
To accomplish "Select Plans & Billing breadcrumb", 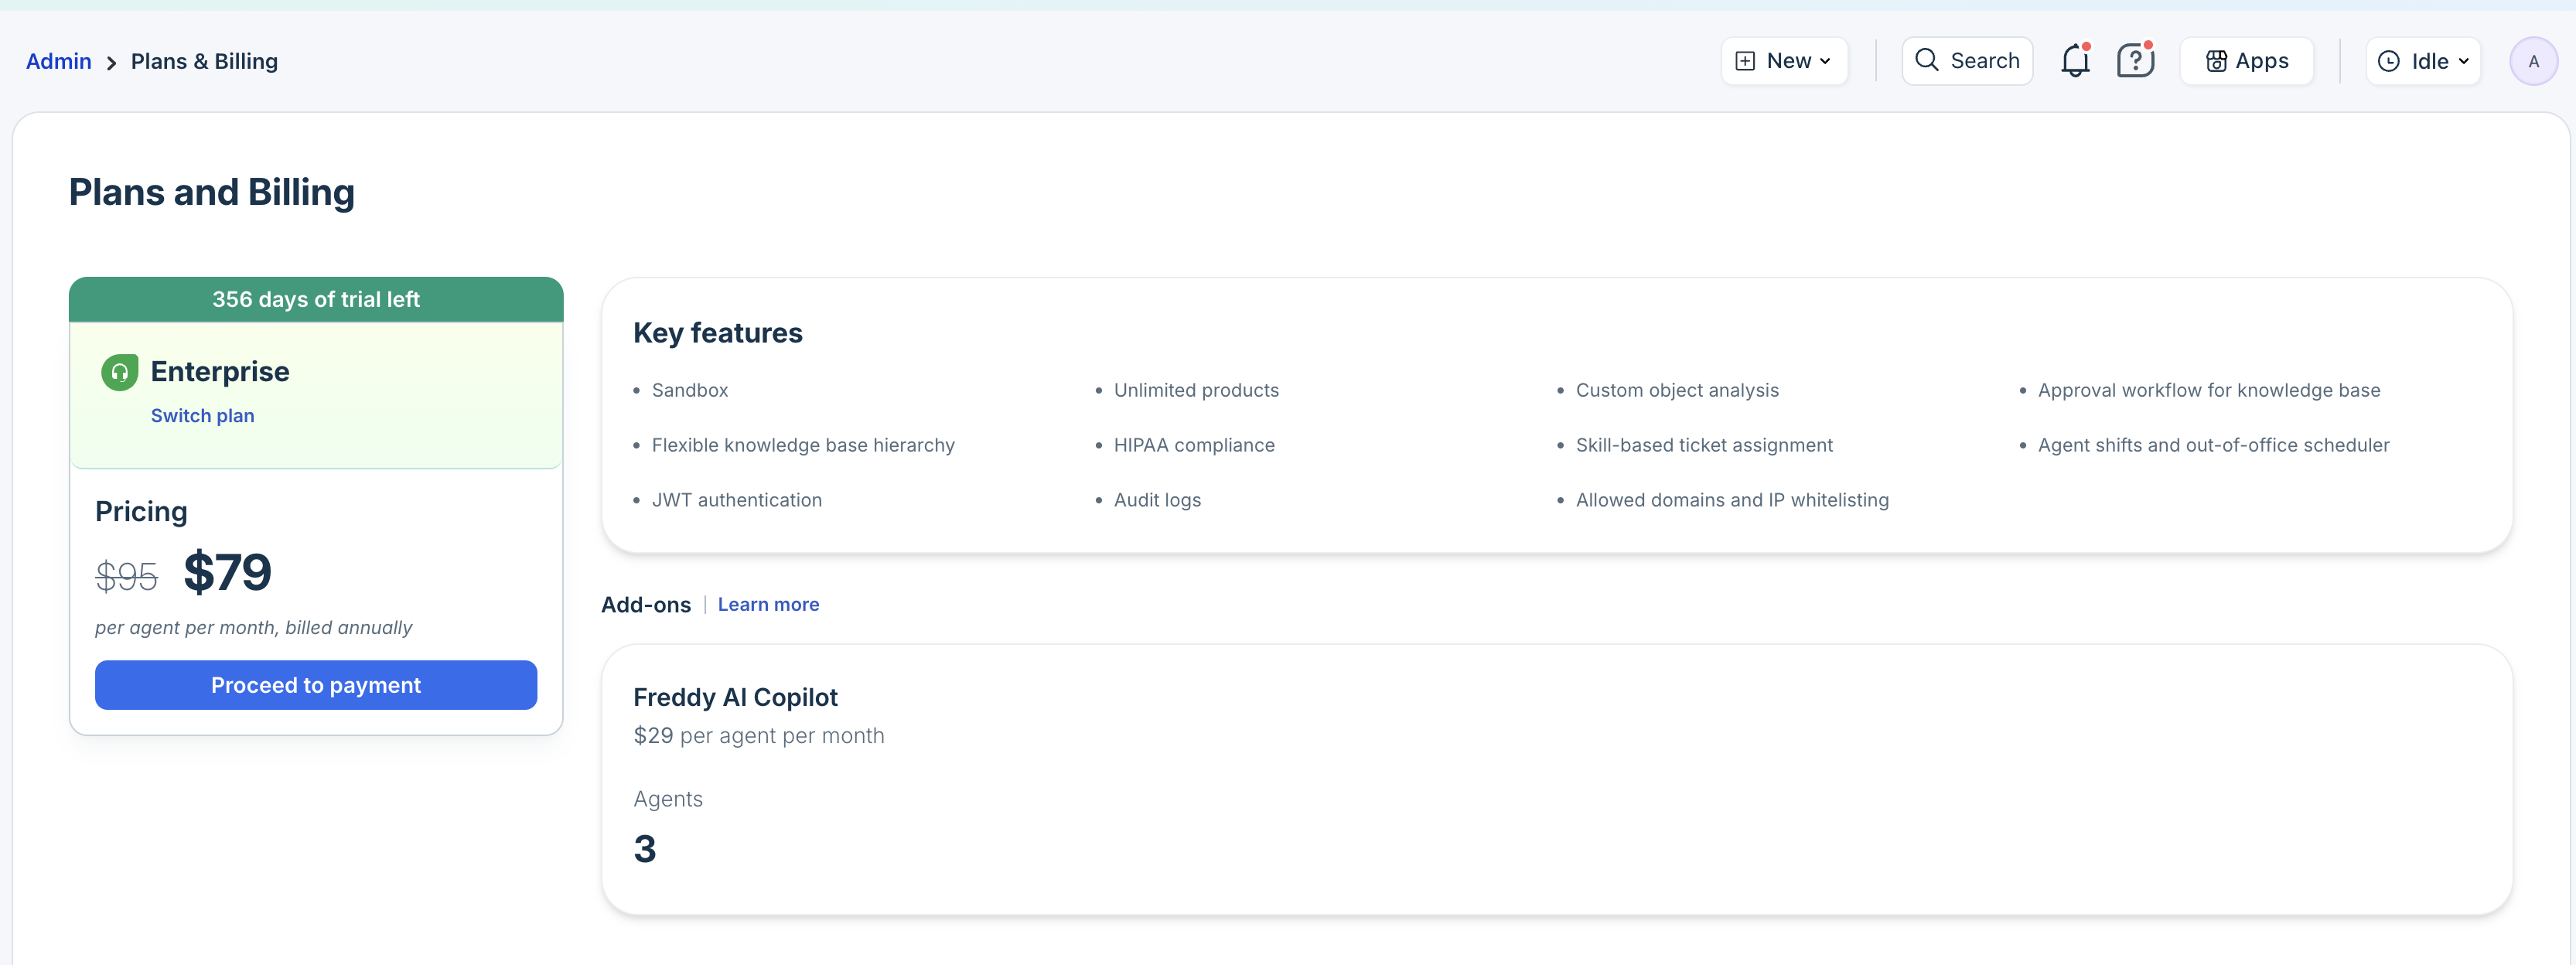I will [204, 61].
